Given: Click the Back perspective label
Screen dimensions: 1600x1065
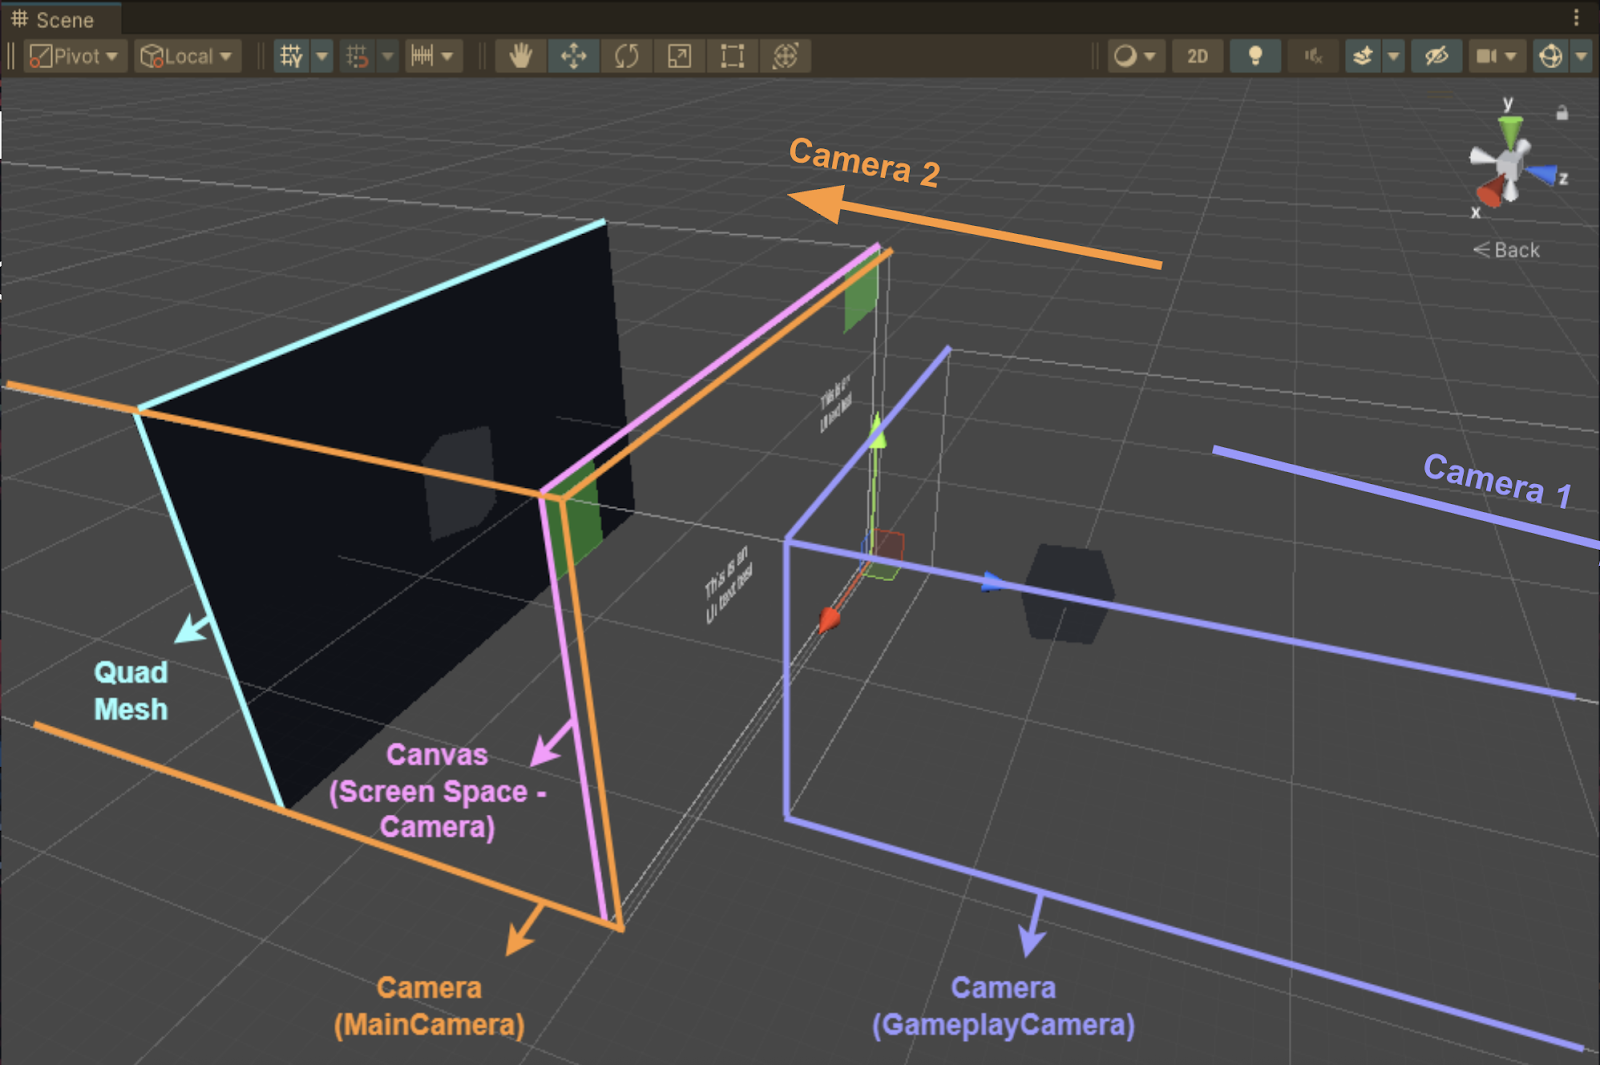Looking at the screenshot, I should click(1507, 250).
